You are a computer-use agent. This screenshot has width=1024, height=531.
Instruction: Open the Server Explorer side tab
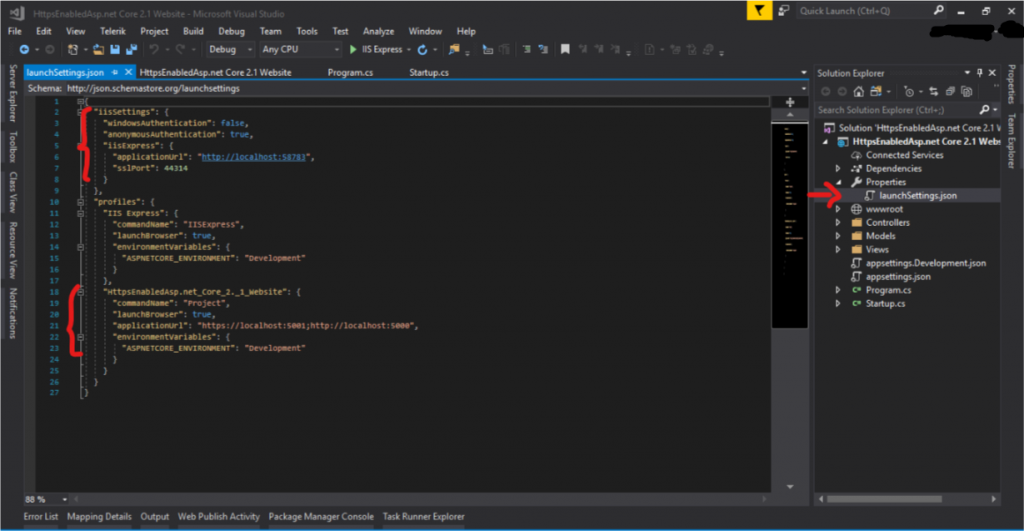click(12, 93)
